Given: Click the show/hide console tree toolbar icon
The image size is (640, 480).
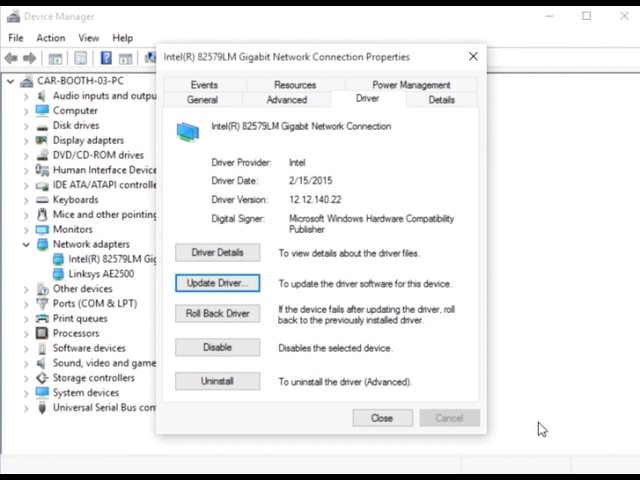Looking at the screenshot, I should pyautogui.click(x=55, y=59).
